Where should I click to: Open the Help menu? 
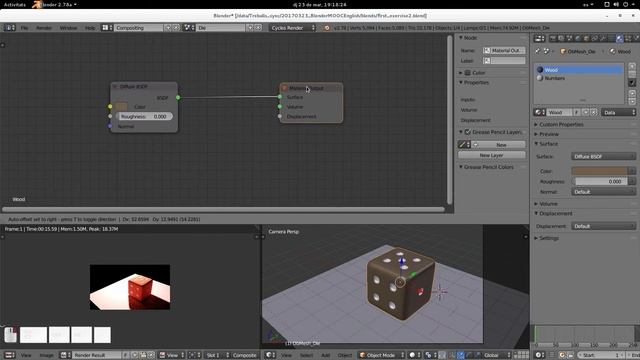click(90, 28)
